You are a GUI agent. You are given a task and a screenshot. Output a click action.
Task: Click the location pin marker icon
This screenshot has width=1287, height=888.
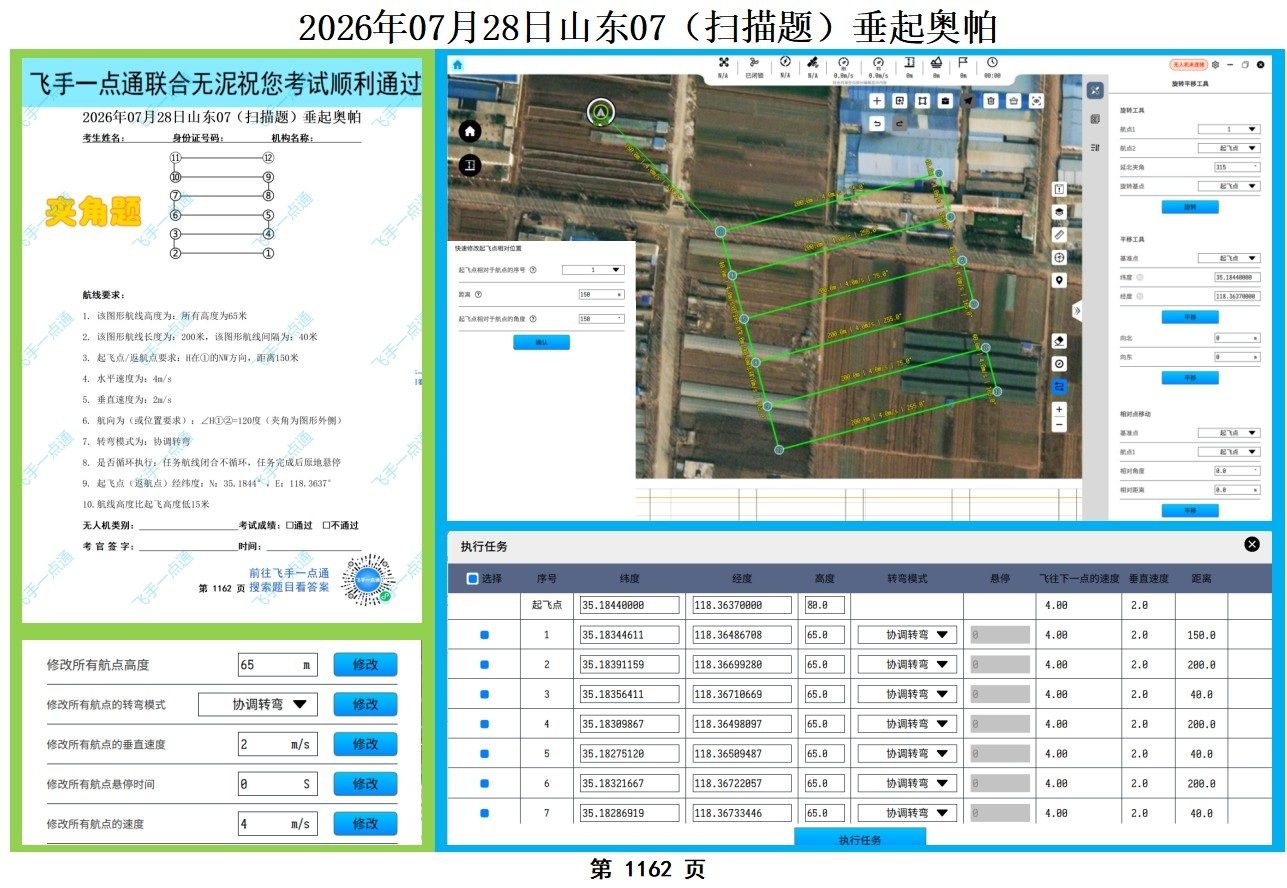coord(1060,280)
